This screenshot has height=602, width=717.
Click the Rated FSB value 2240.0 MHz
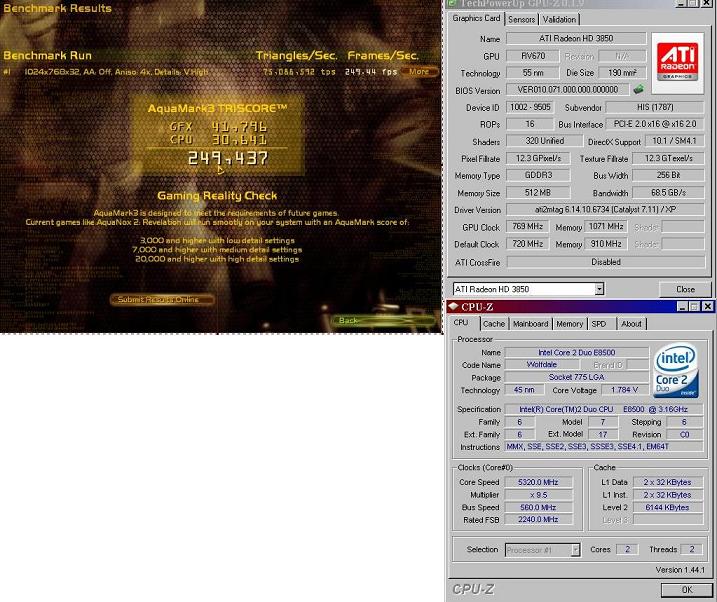tap(538, 519)
